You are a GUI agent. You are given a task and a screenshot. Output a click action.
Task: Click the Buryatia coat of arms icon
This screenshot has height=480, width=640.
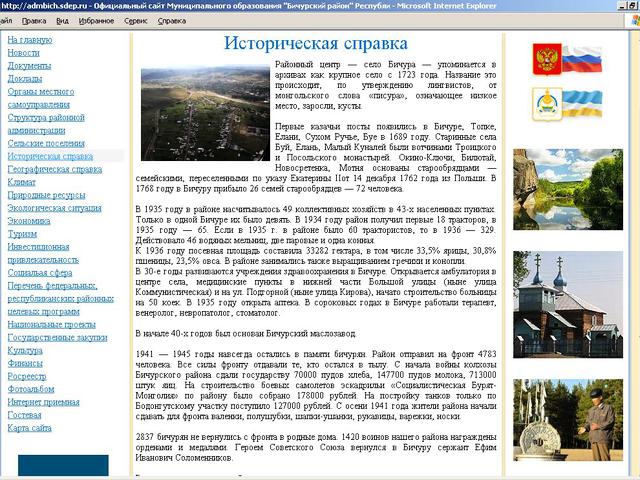click(547, 104)
